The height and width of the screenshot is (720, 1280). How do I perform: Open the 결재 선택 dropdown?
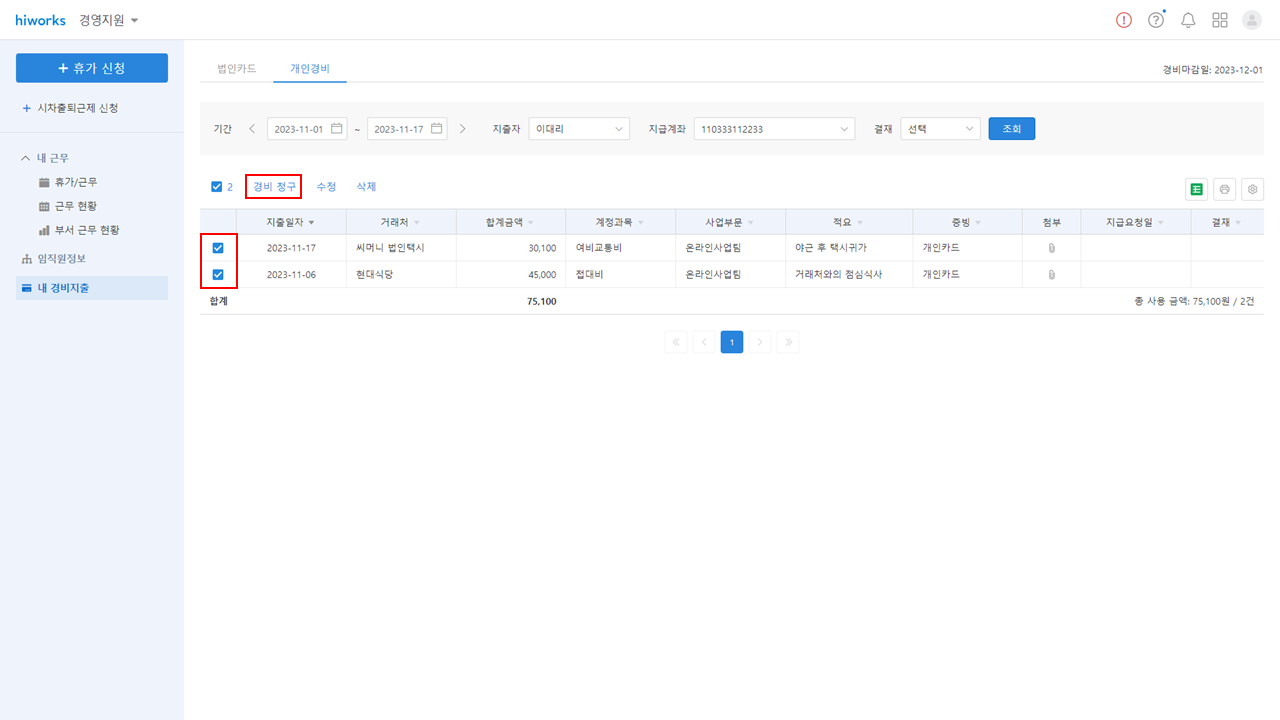tap(940, 129)
